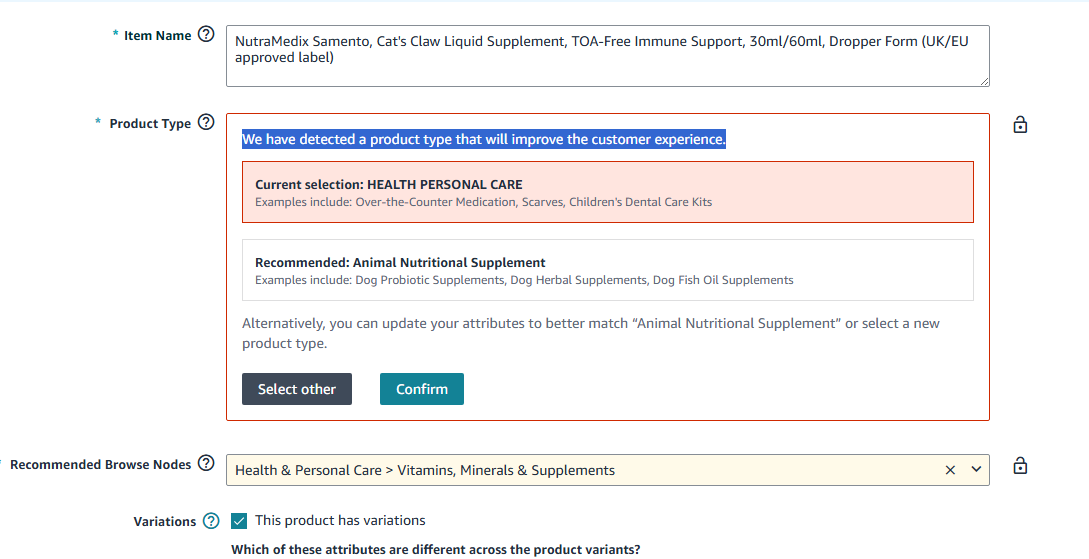Click the 'This product has variations' label
Viewport: 1089px width, 559px height.
pos(340,520)
